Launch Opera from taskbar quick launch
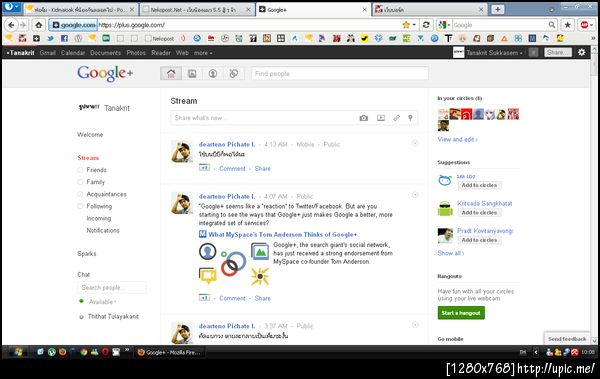The image size is (600, 379). 105,352
